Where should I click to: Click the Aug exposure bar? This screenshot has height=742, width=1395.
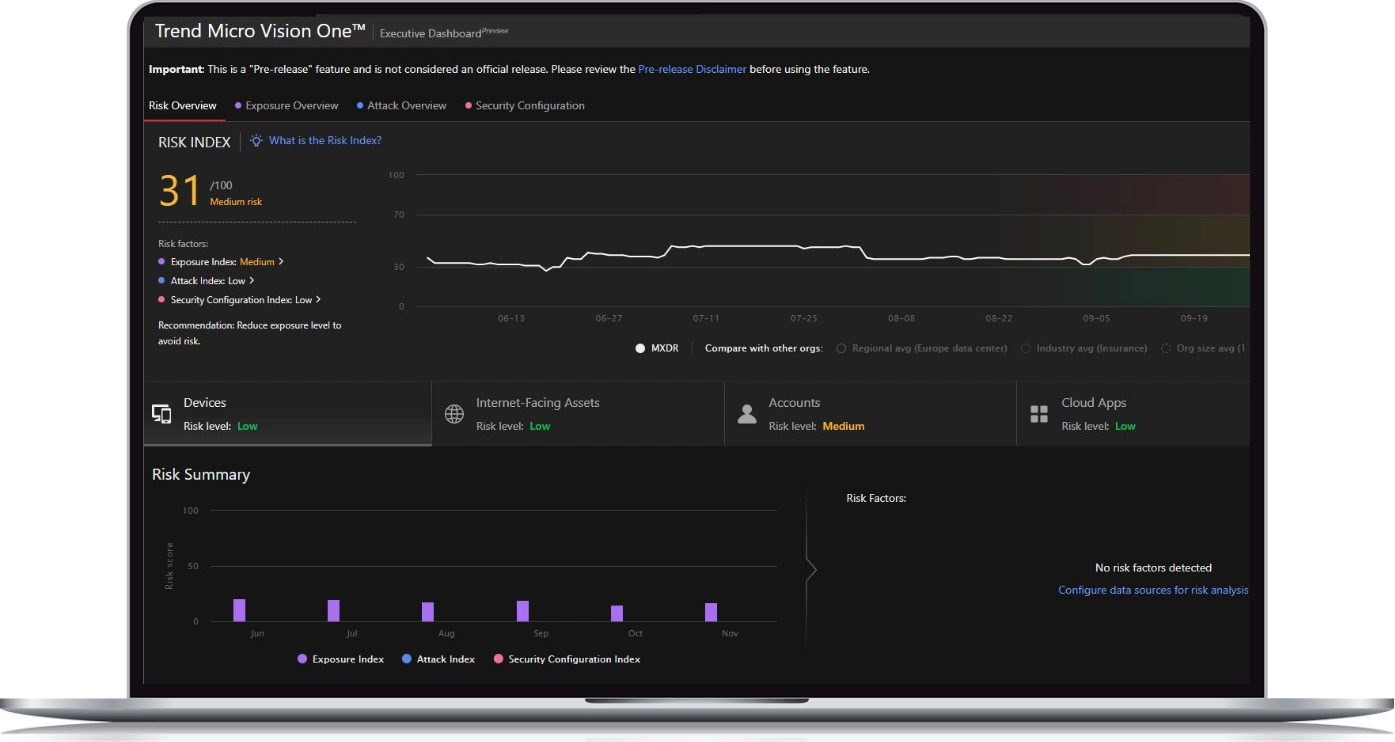[428, 612]
